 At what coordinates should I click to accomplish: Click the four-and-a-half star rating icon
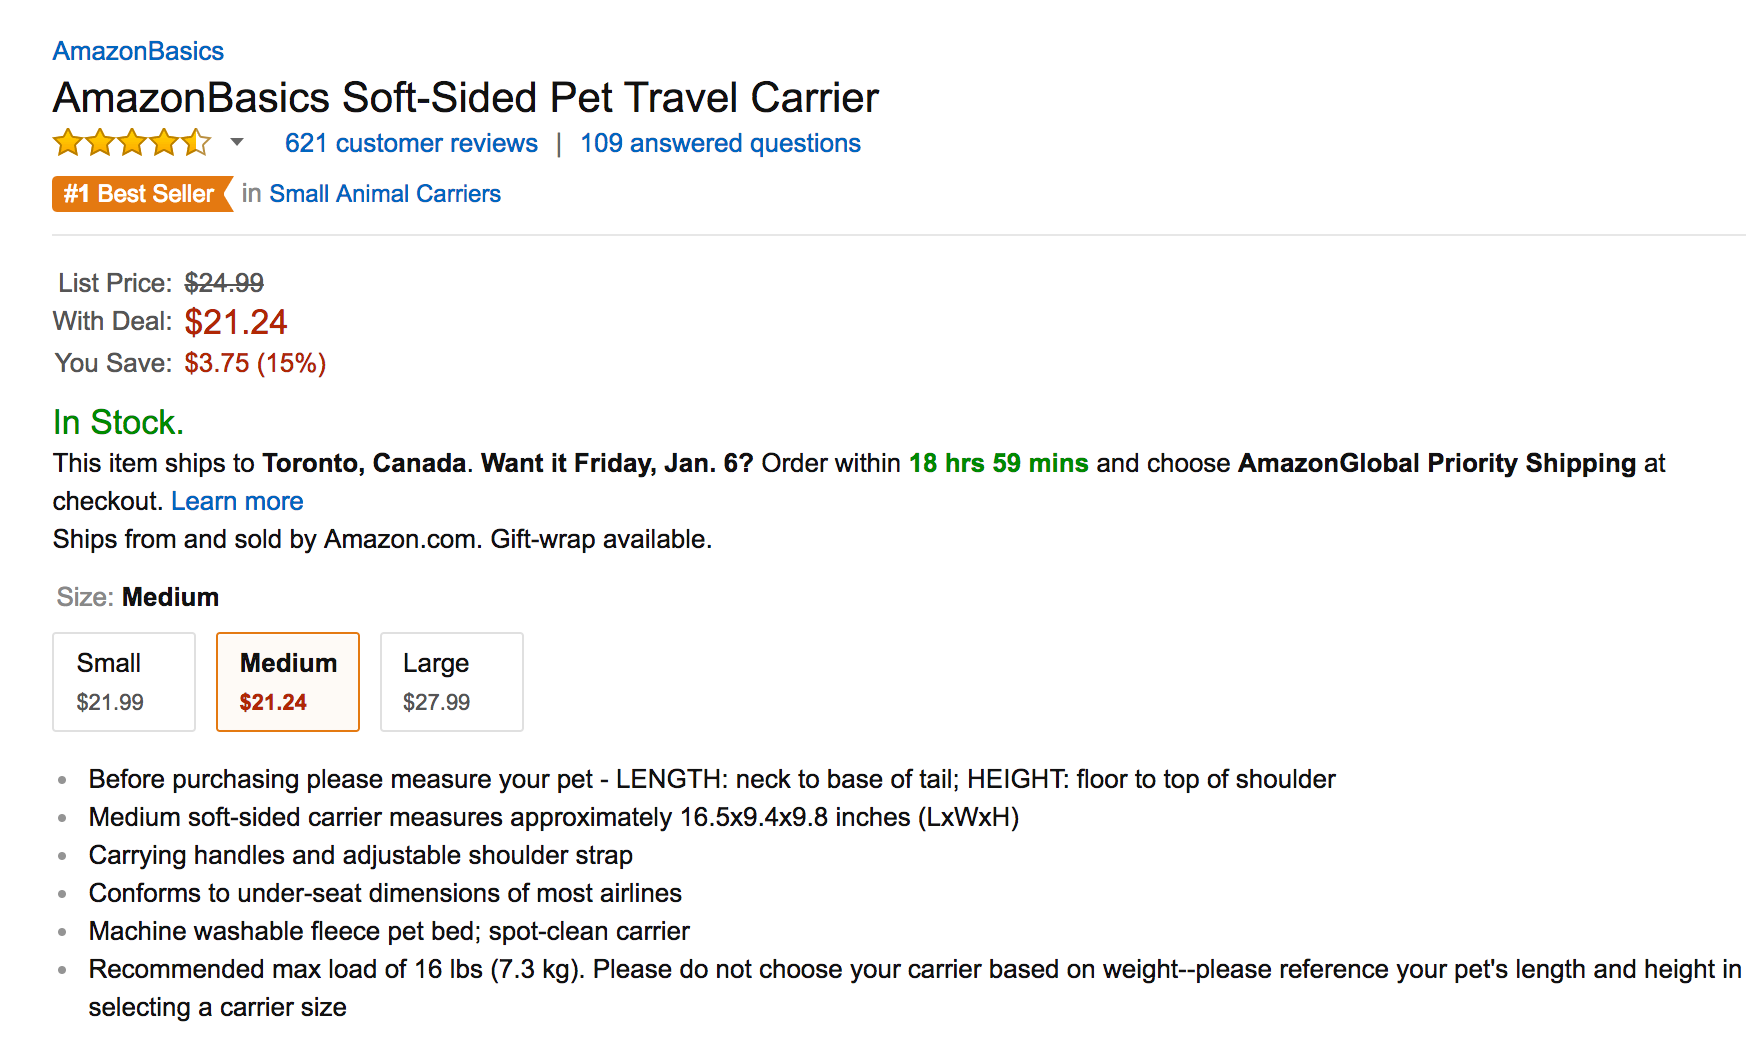coord(131,143)
